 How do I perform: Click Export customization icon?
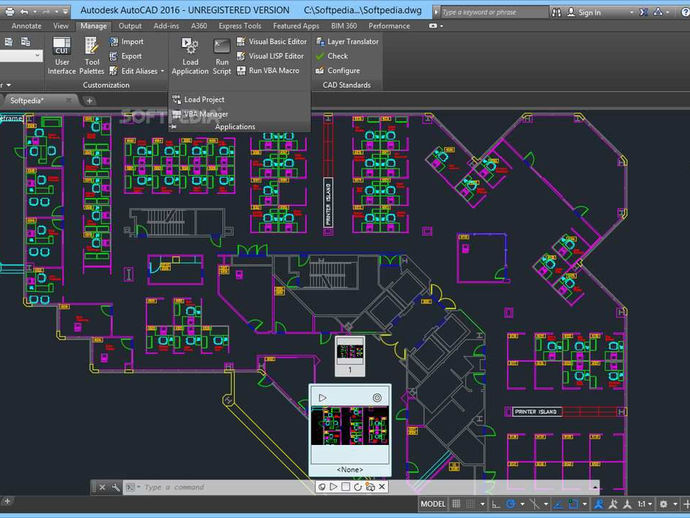[x=114, y=56]
